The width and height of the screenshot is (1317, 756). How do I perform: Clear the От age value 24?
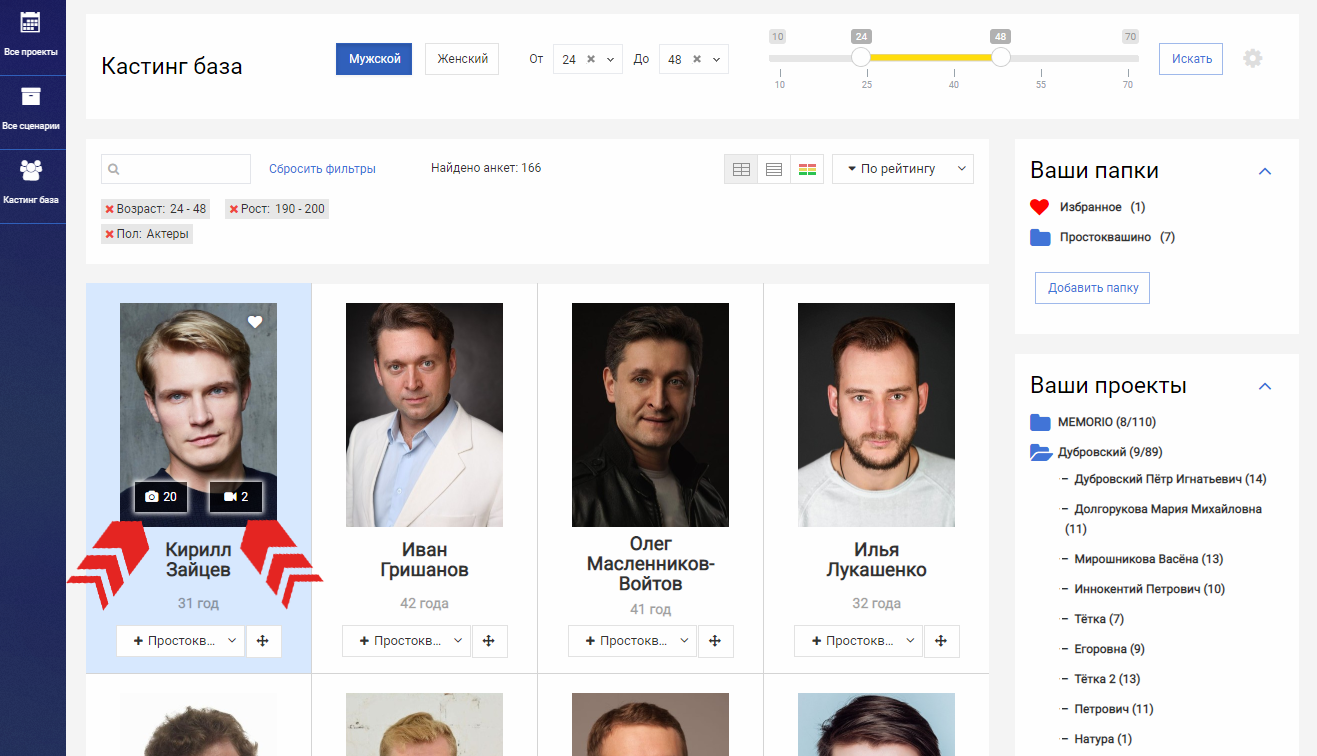pos(590,59)
